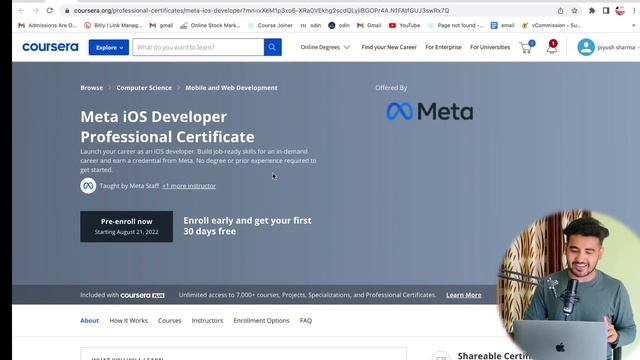Open Page not found bookmark
This screenshot has height=360, width=640.
point(456,25)
